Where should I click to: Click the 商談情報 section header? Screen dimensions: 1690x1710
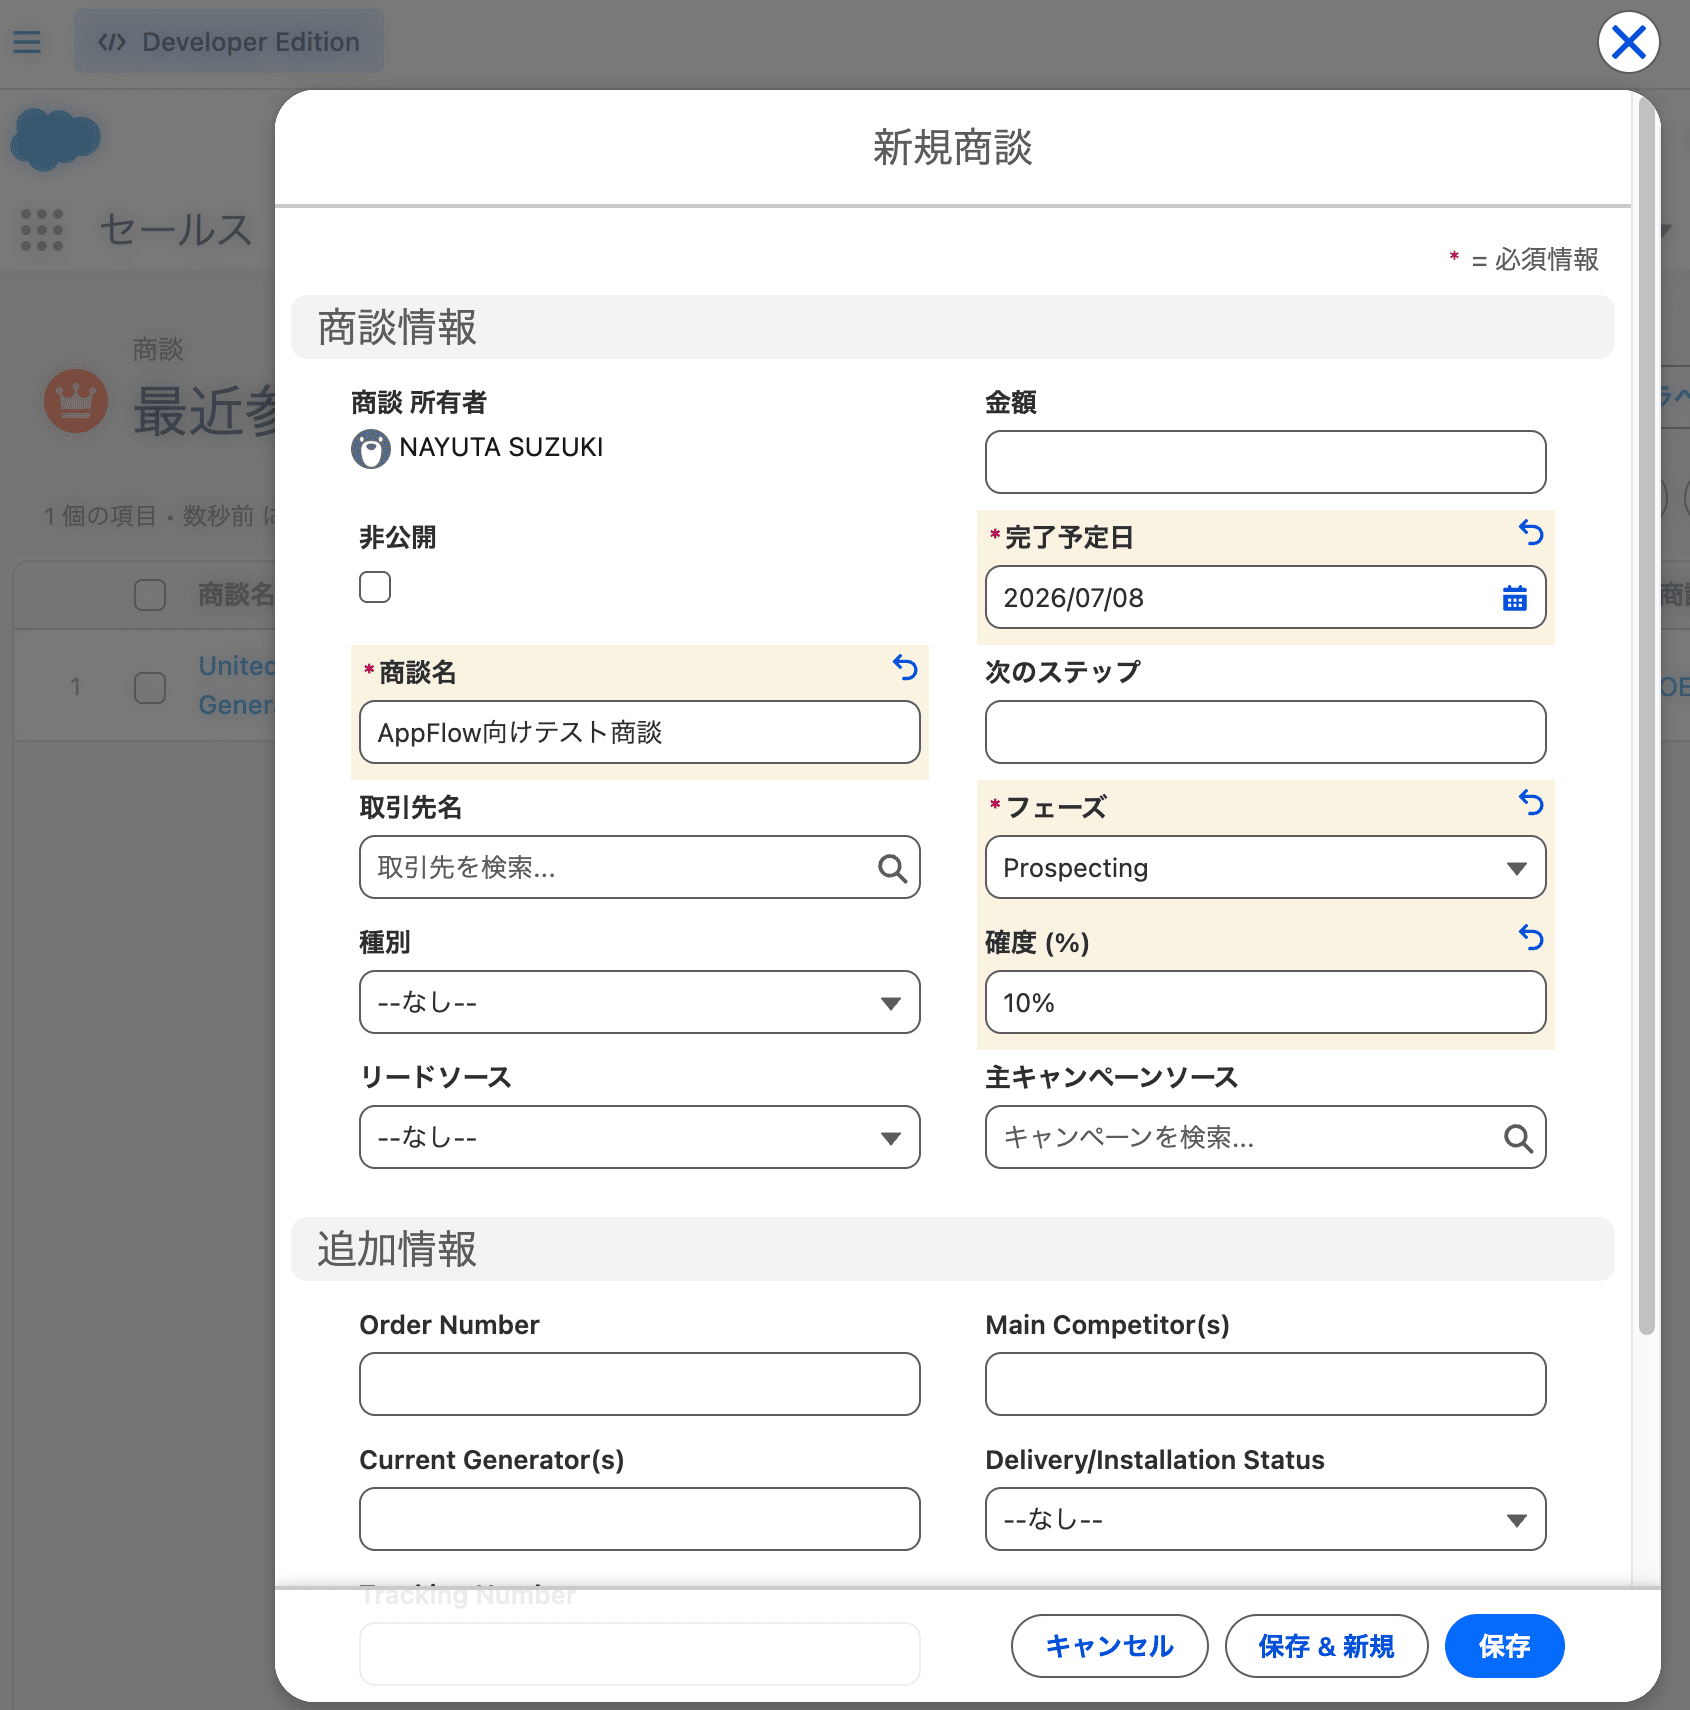pyautogui.click(x=952, y=327)
